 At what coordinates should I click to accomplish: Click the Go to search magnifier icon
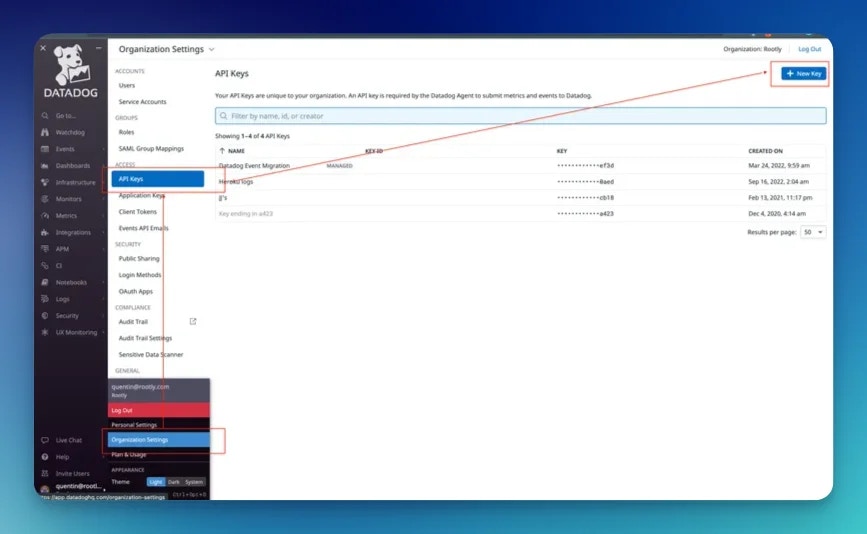[x=45, y=116]
